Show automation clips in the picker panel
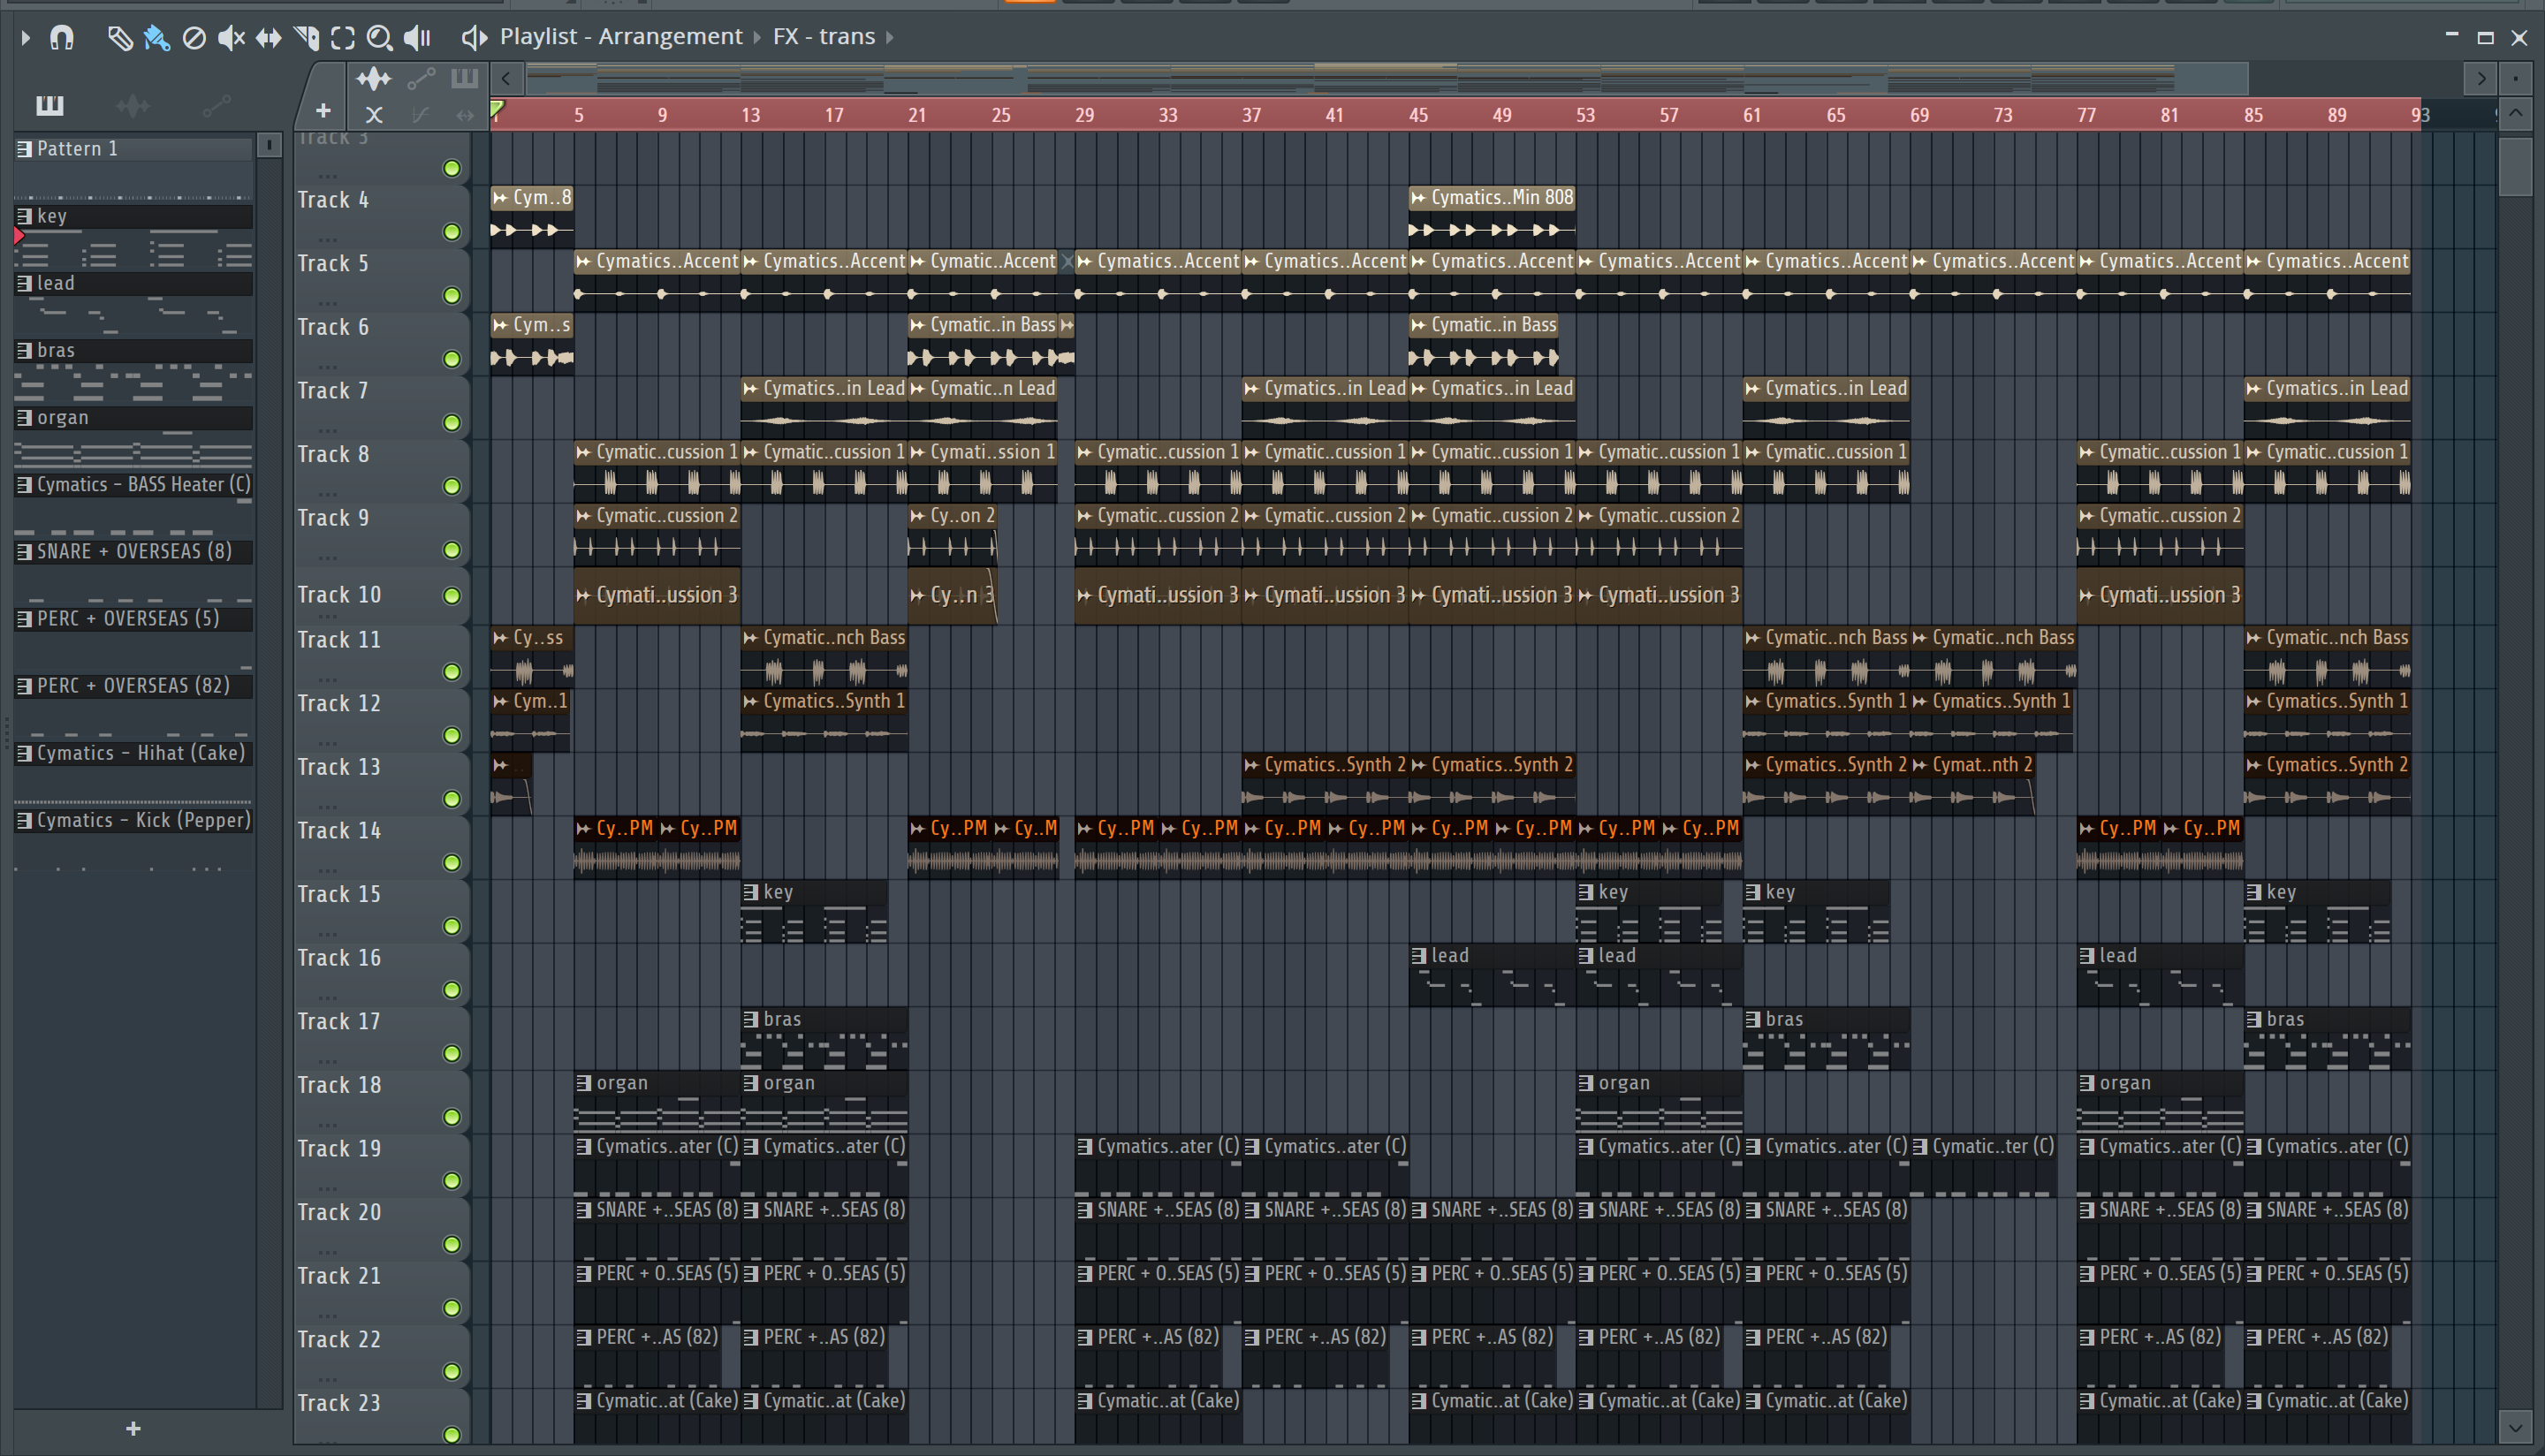2545x1456 pixels. pos(217,105)
